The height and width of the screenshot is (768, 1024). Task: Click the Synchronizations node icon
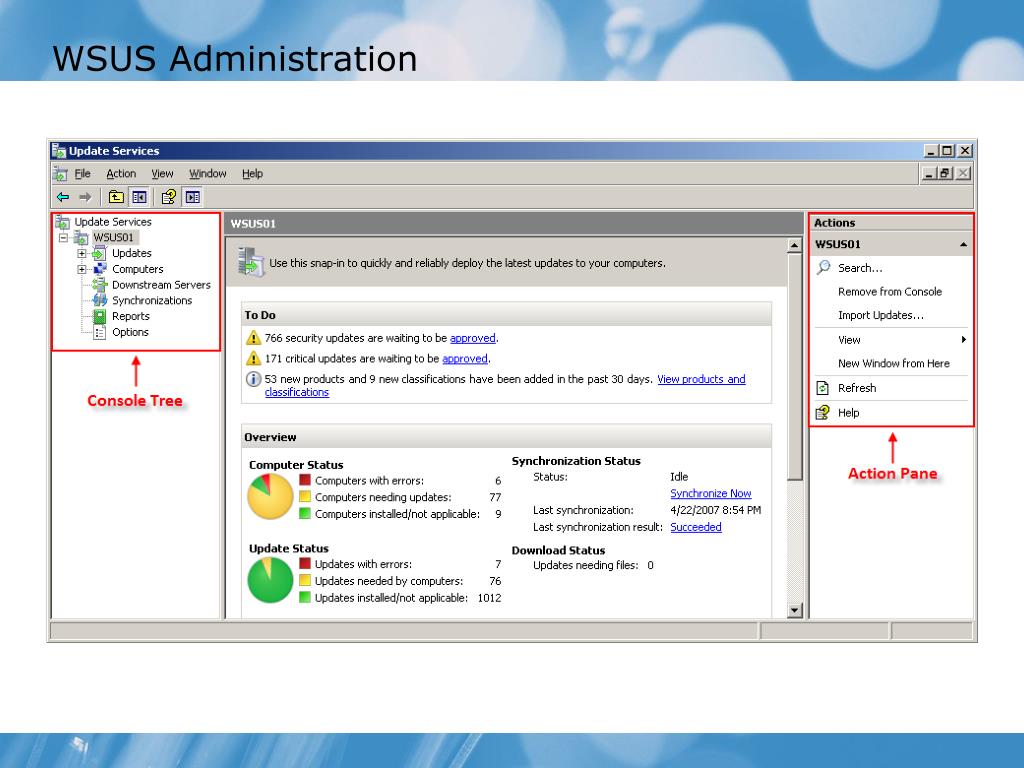(x=100, y=300)
